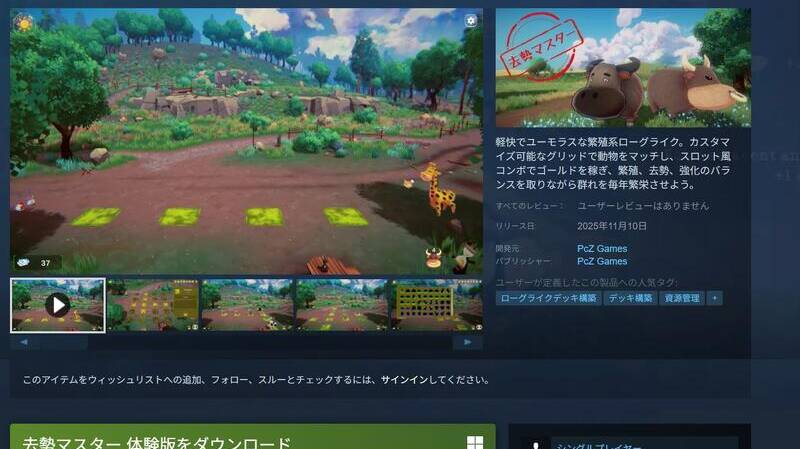Click the sun icon in the game video
The height and width of the screenshot is (449, 800).
pos(23,23)
